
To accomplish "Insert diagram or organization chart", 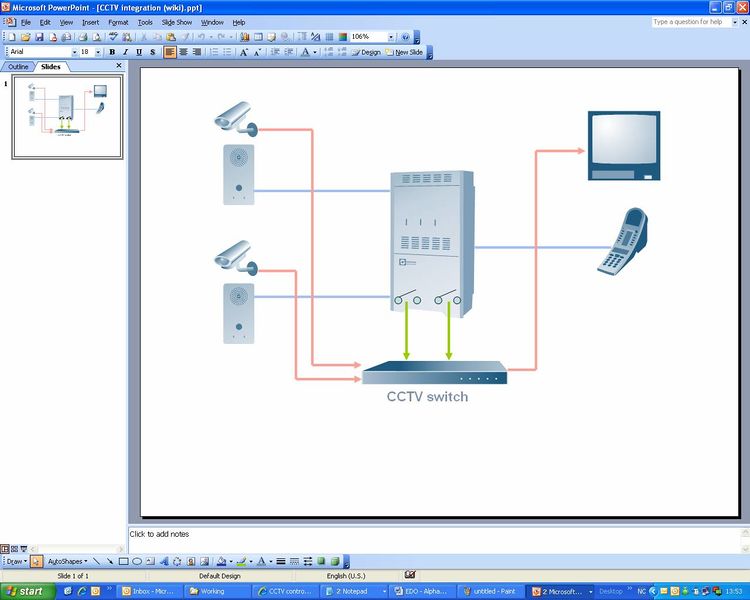I will tap(177, 561).
